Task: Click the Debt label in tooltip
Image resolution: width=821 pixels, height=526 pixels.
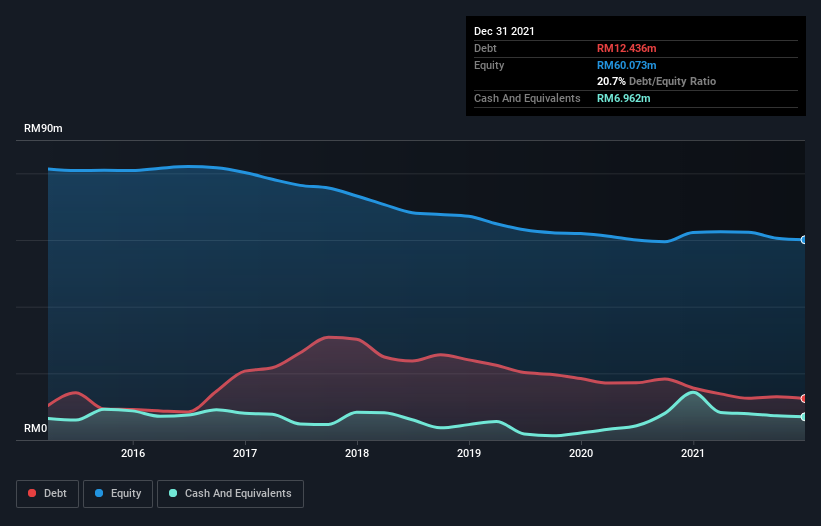Action: click(x=485, y=48)
